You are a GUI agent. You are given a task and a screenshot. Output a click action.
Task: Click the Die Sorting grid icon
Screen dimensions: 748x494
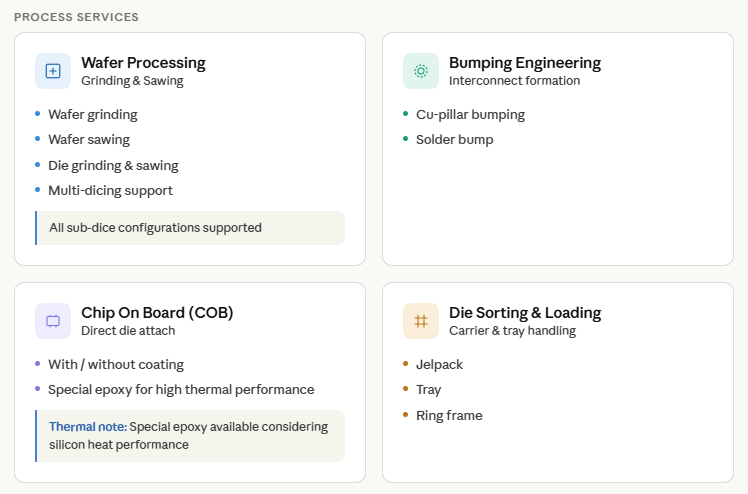coord(421,321)
